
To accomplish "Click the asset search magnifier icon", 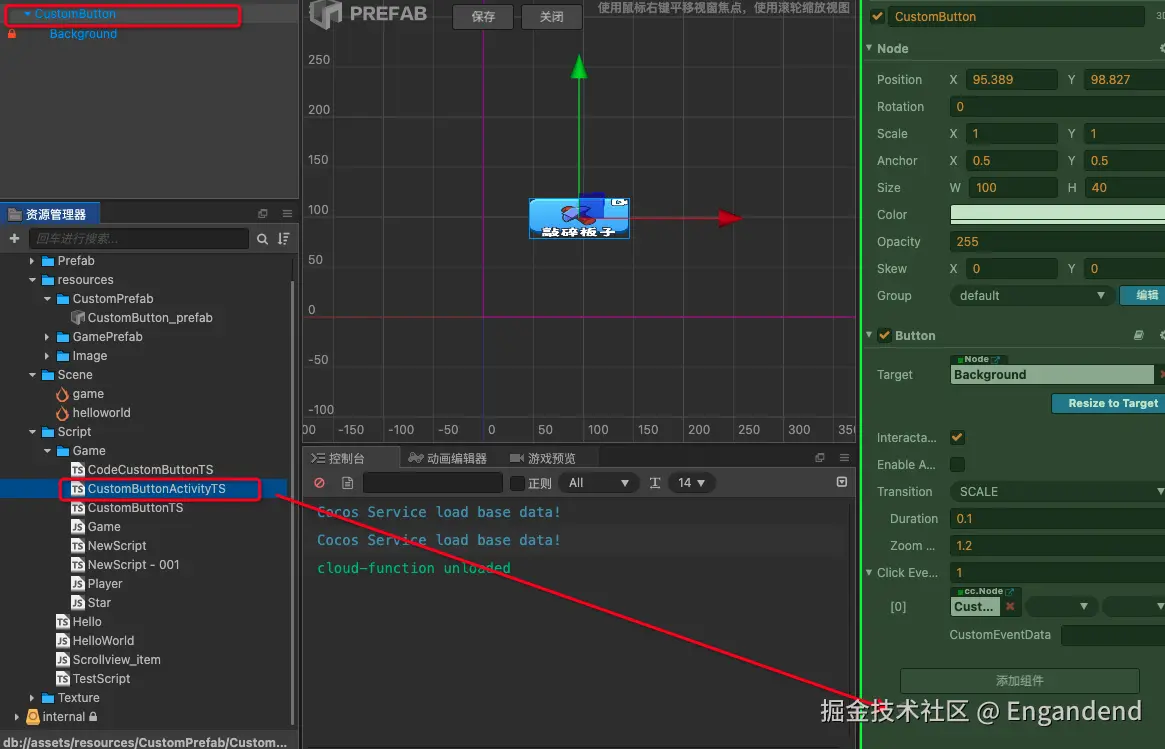I will point(262,239).
